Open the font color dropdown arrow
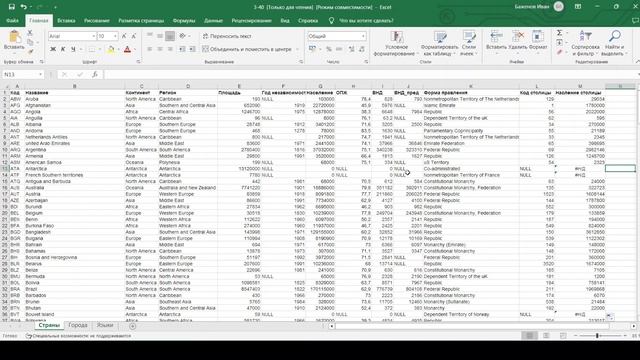The width and height of the screenshot is (640, 360). (135, 50)
